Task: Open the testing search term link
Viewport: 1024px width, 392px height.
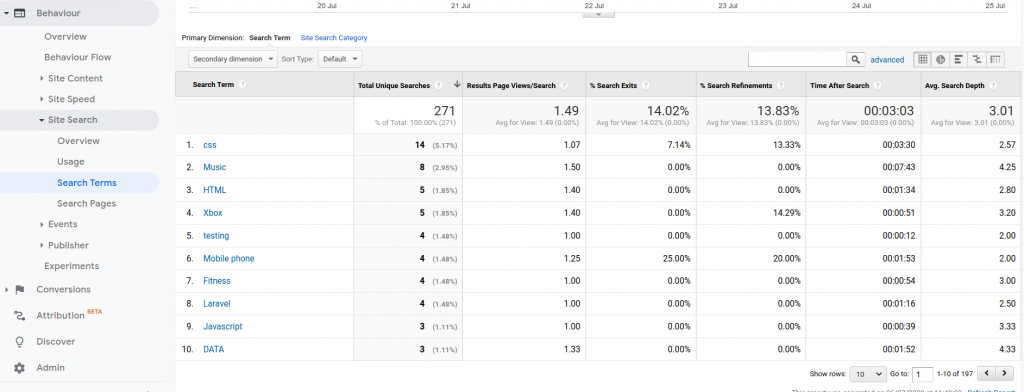Action: pos(216,236)
